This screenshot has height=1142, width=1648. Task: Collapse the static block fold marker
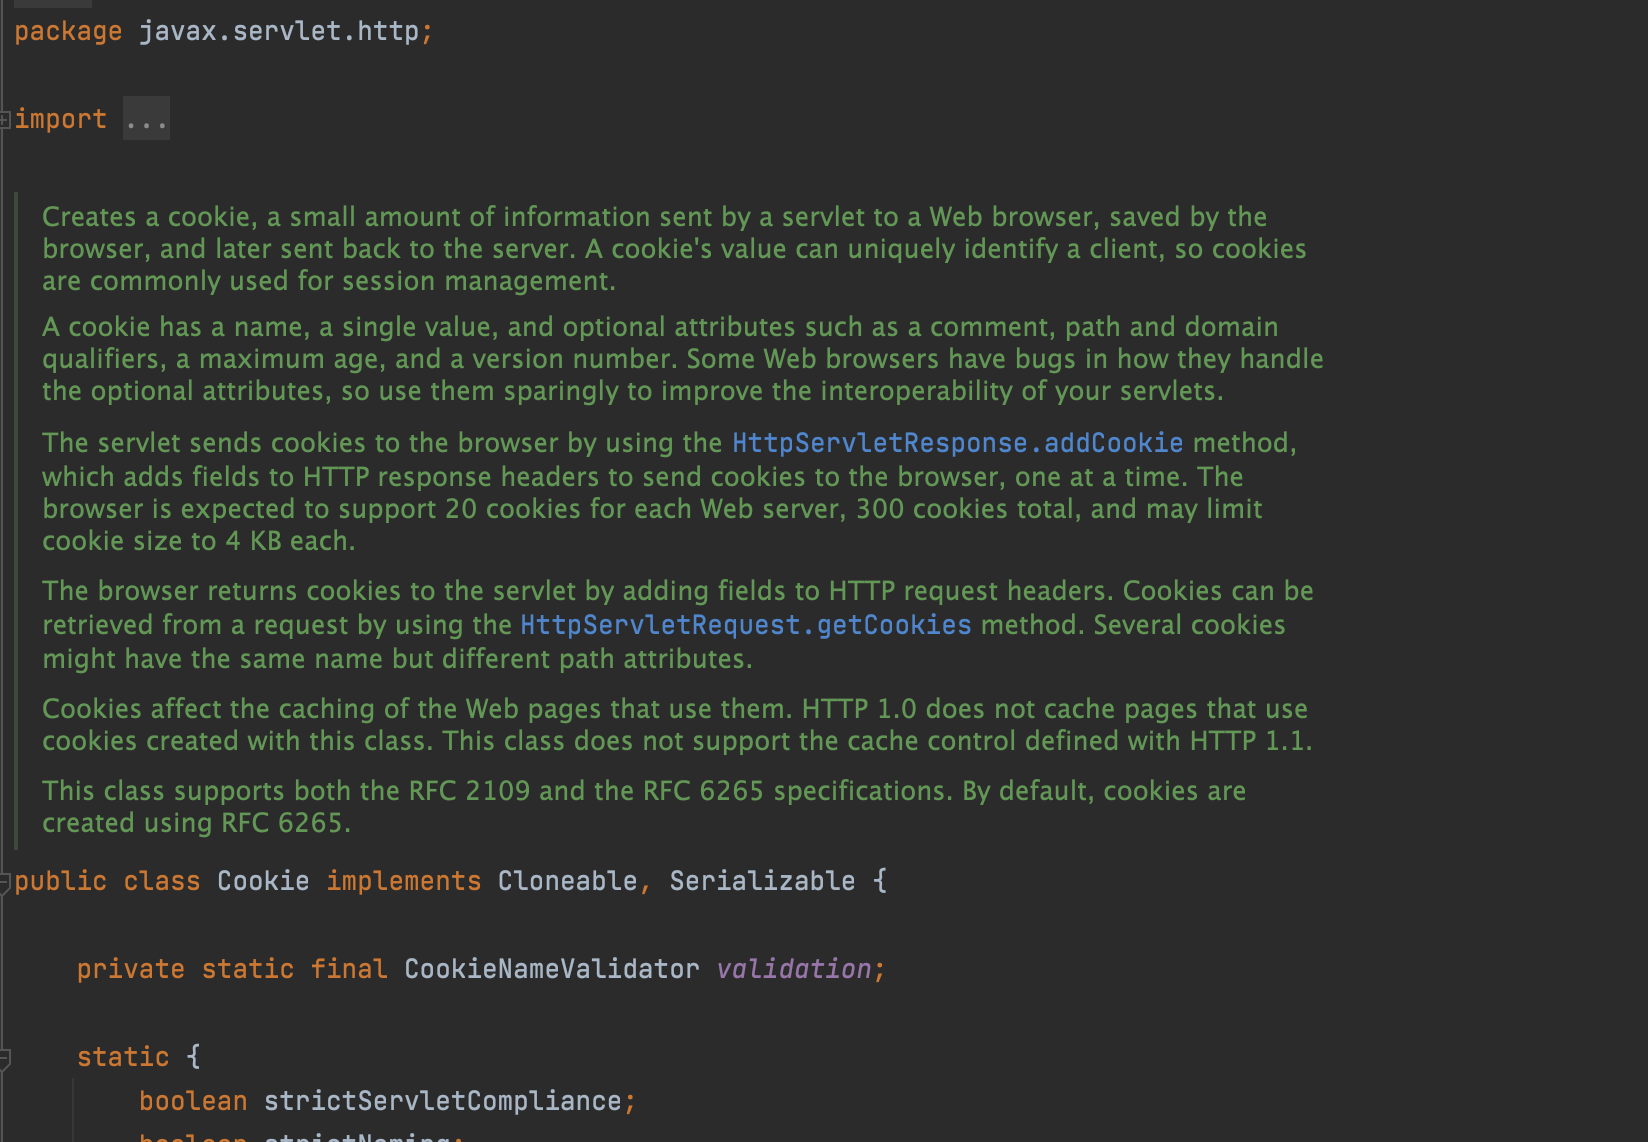coord(5,1058)
